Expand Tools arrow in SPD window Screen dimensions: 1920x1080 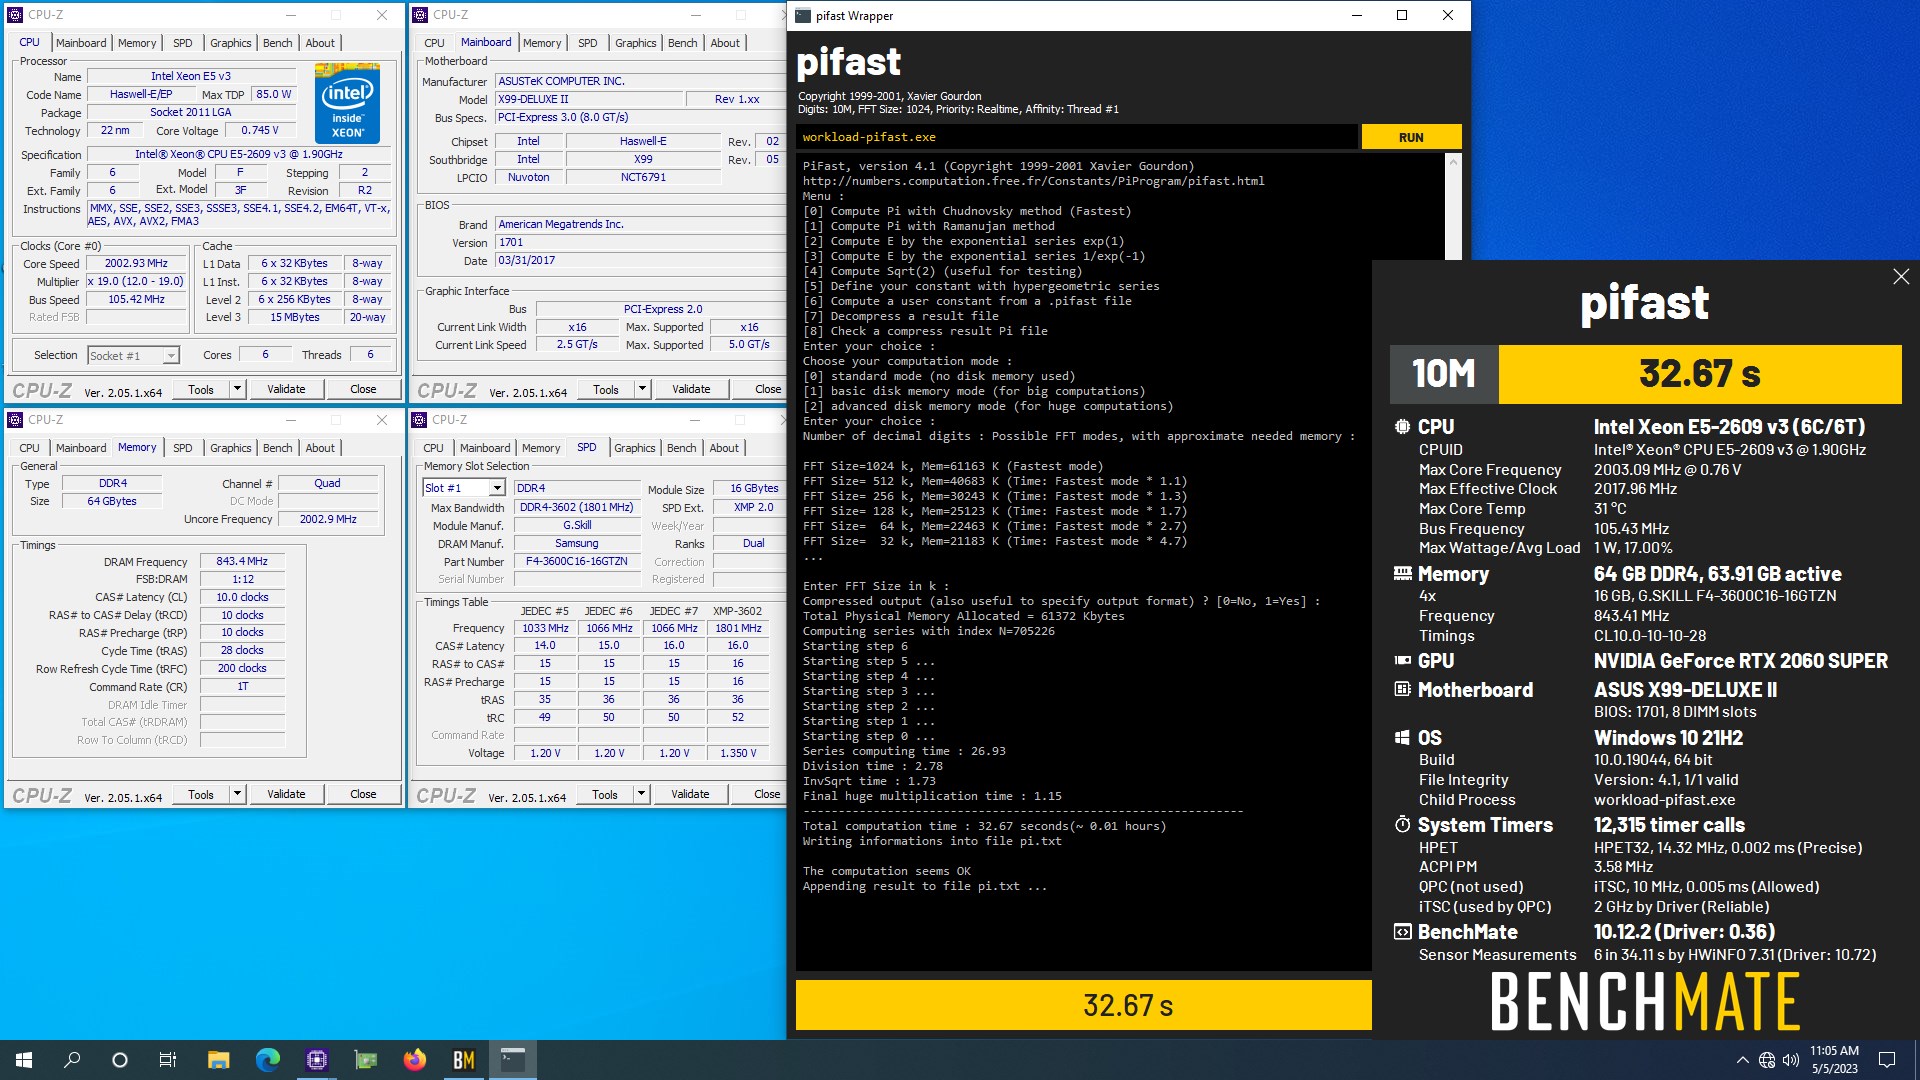641,794
